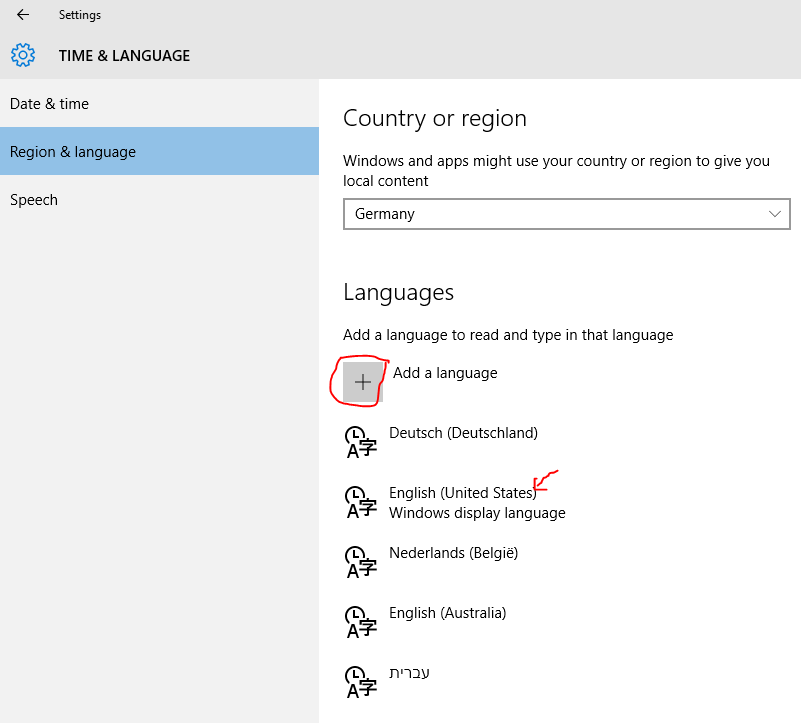The width and height of the screenshot is (801, 723).
Task: Click the Nederlands (België) language icon
Action: click(360, 562)
